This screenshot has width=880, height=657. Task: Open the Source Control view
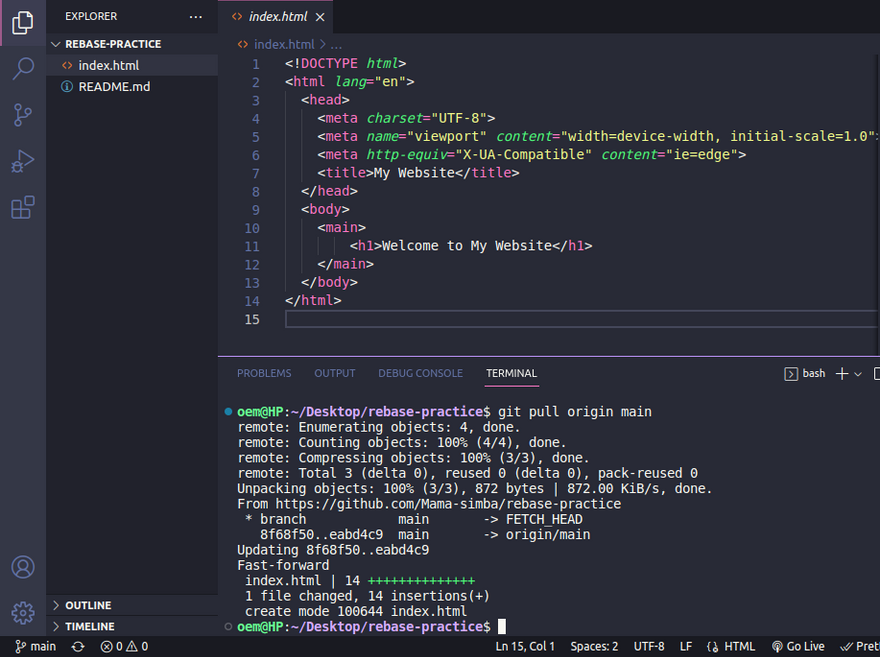coord(22,115)
